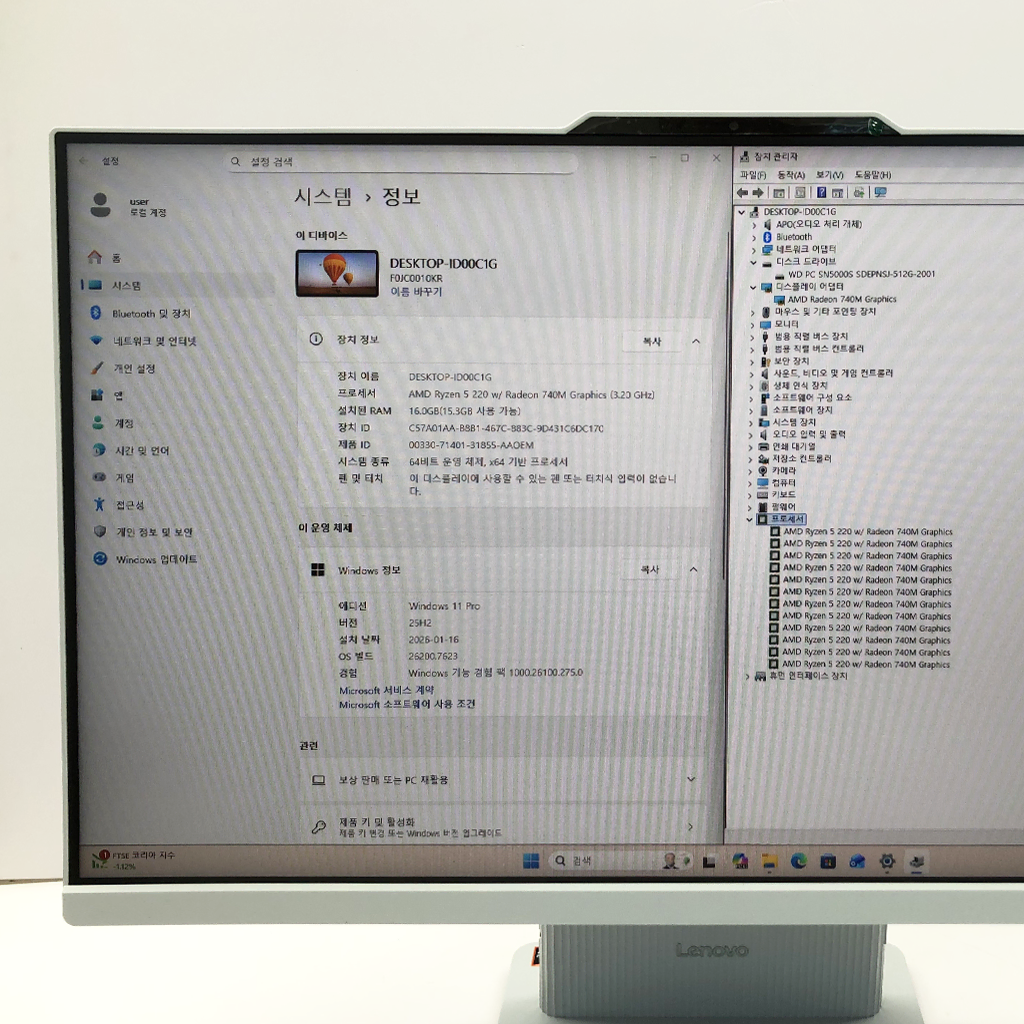1024x1024 pixels.
Task: Click Settings window back arrow
Action: pyautogui.click(x=84, y=161)
